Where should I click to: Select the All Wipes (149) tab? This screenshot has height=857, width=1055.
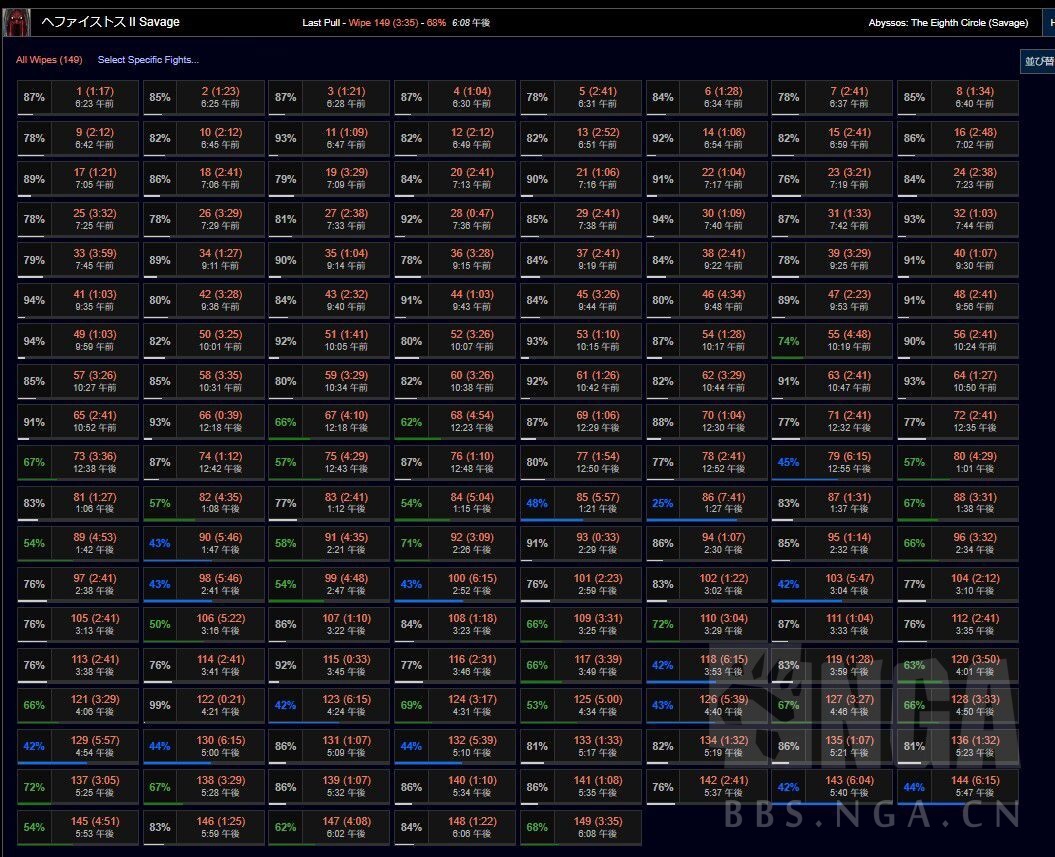(x=49, y=60)
